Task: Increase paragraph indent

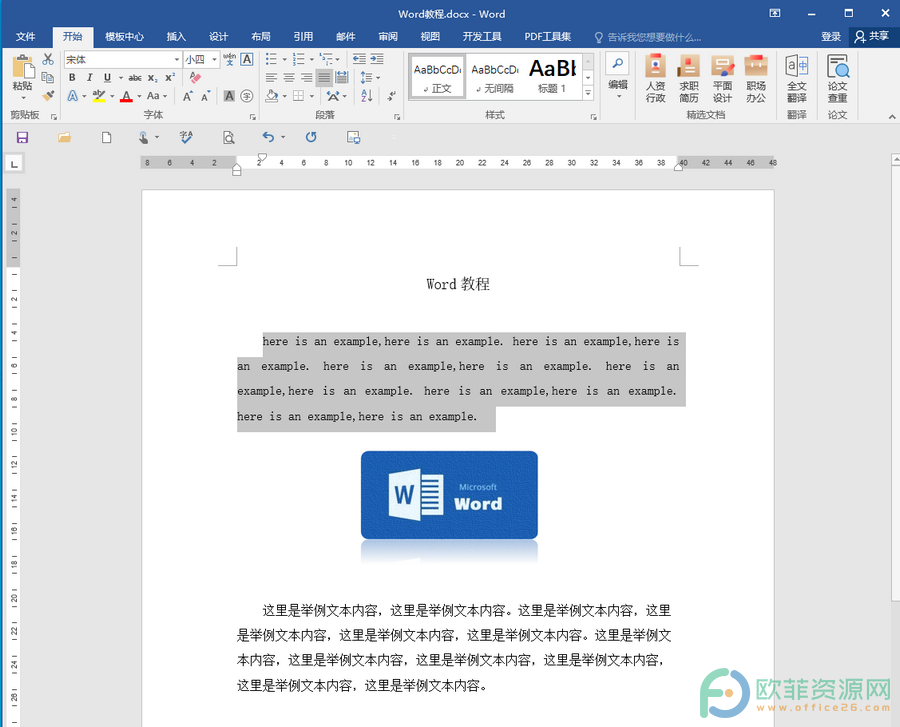Action: (377, 59)
